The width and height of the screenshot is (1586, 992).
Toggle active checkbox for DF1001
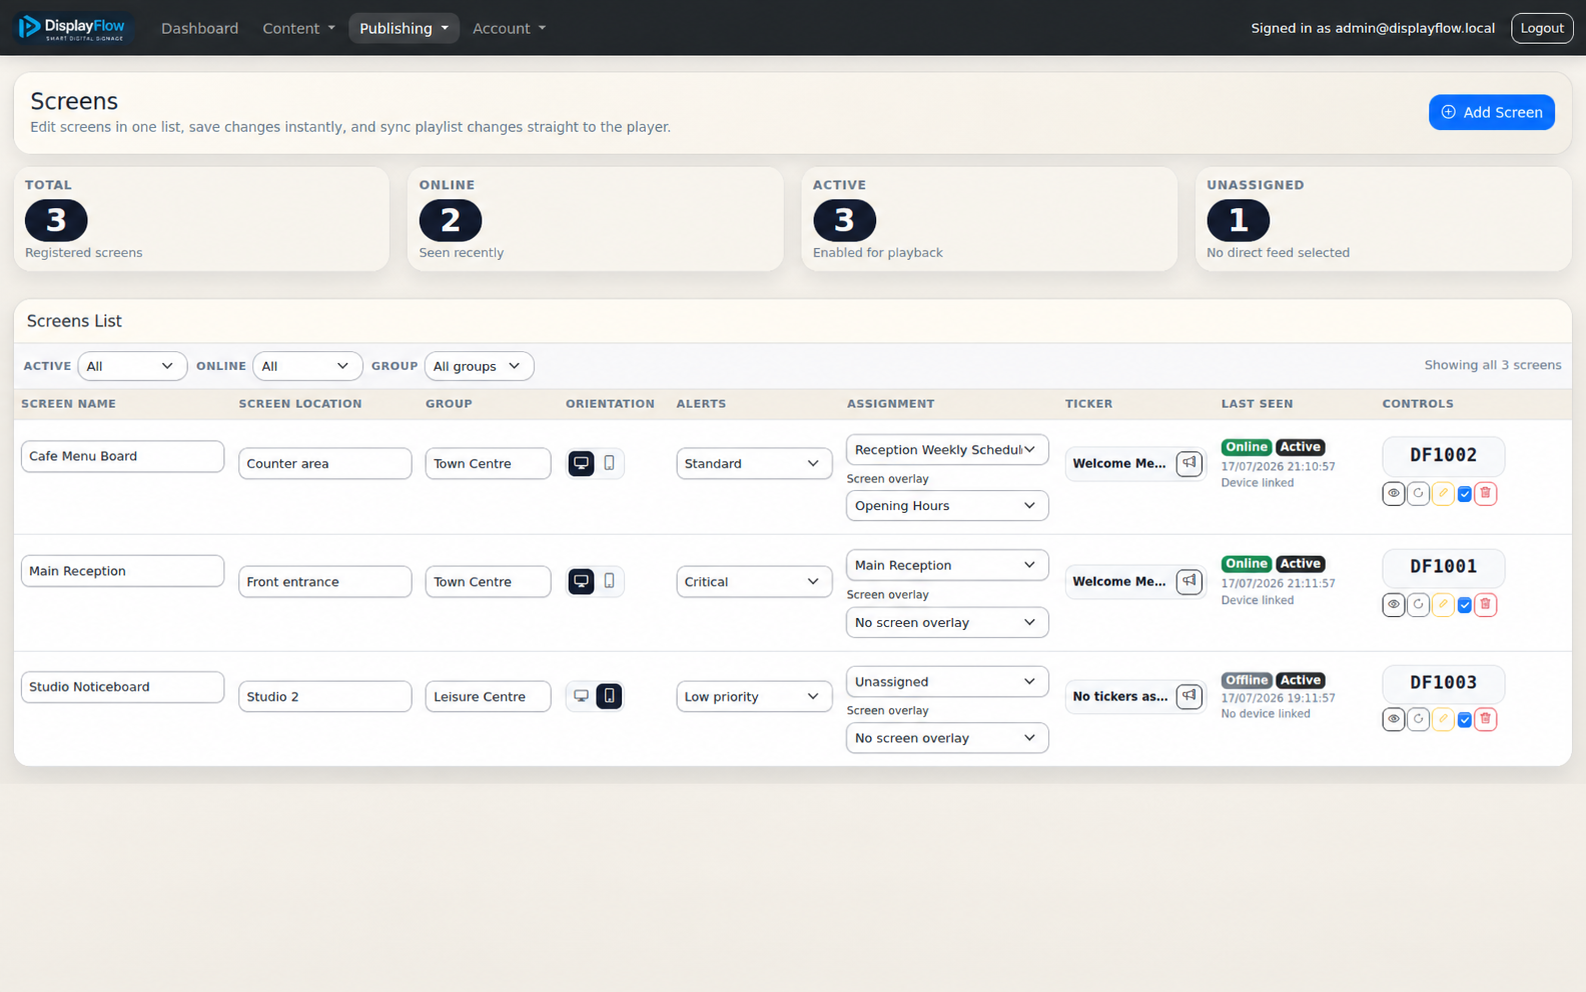click(1464, 605)
